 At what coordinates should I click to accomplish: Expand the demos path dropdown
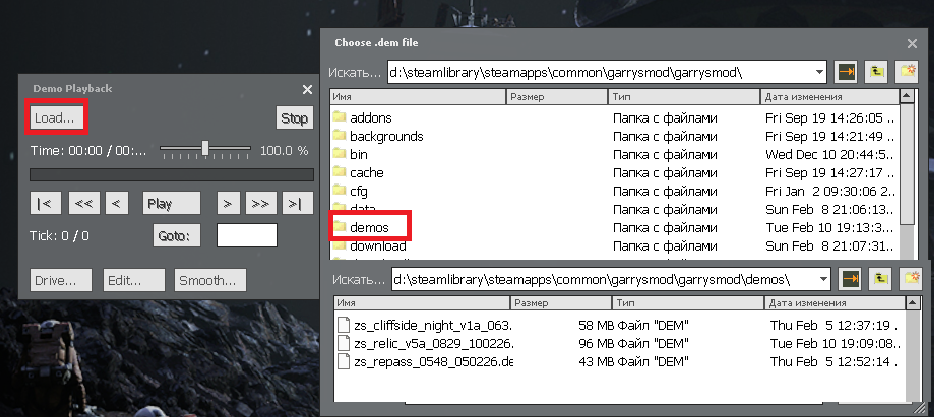point(821,278)
